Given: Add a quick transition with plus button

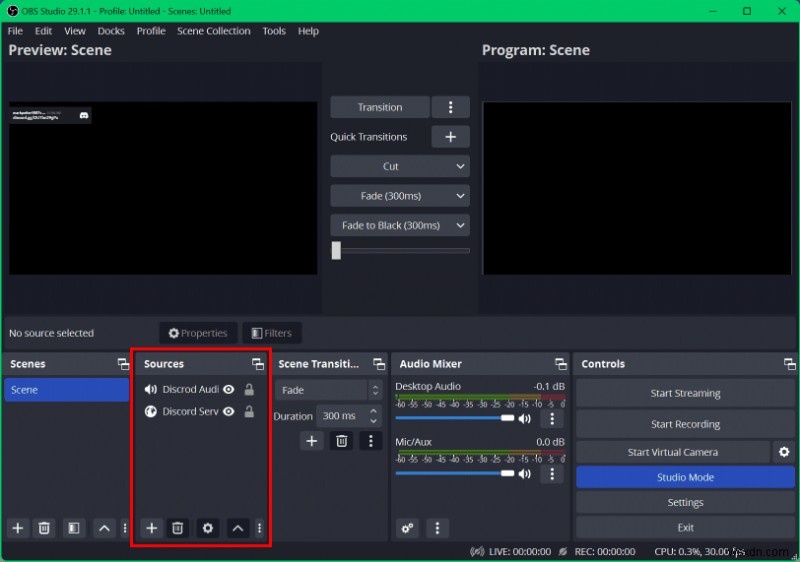Looking at the screenshot, I should (450, 137).
